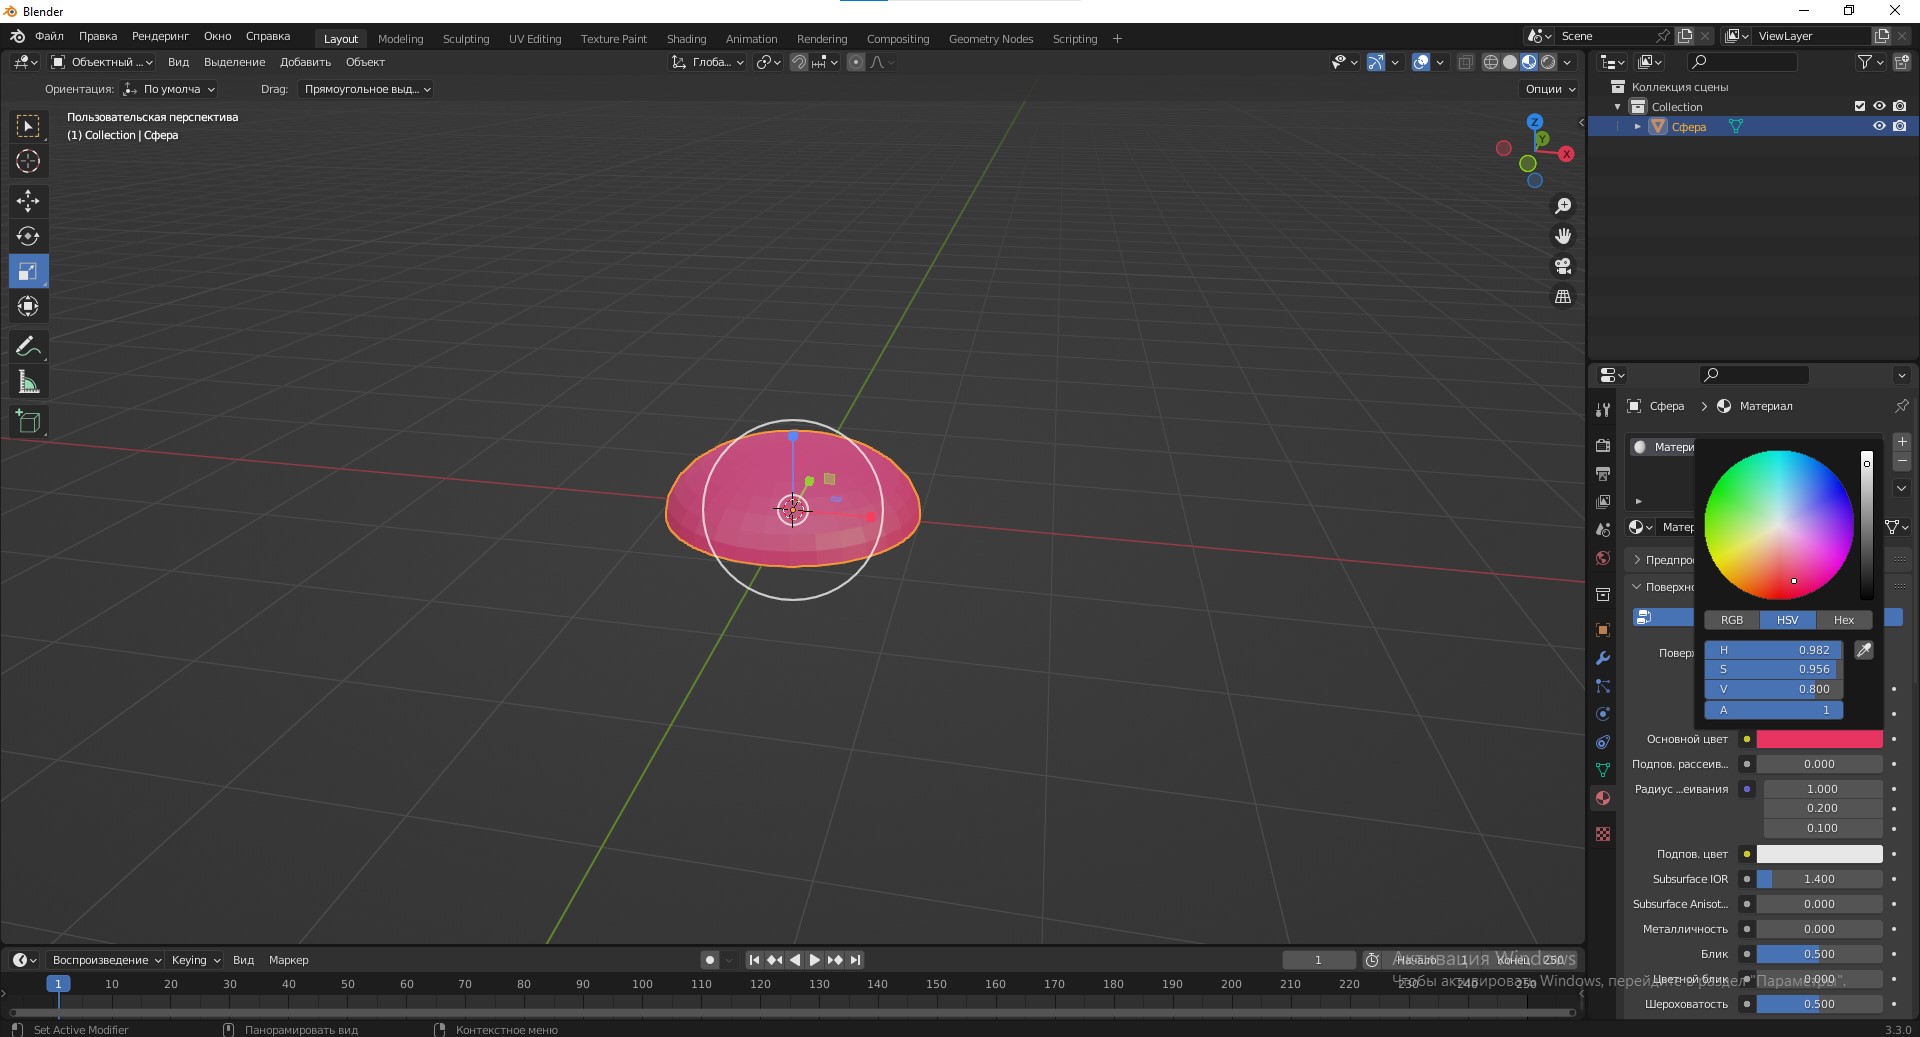Open the Файл menu
The height and width of the screenshot is (1037, 1920).
[49, 36]
